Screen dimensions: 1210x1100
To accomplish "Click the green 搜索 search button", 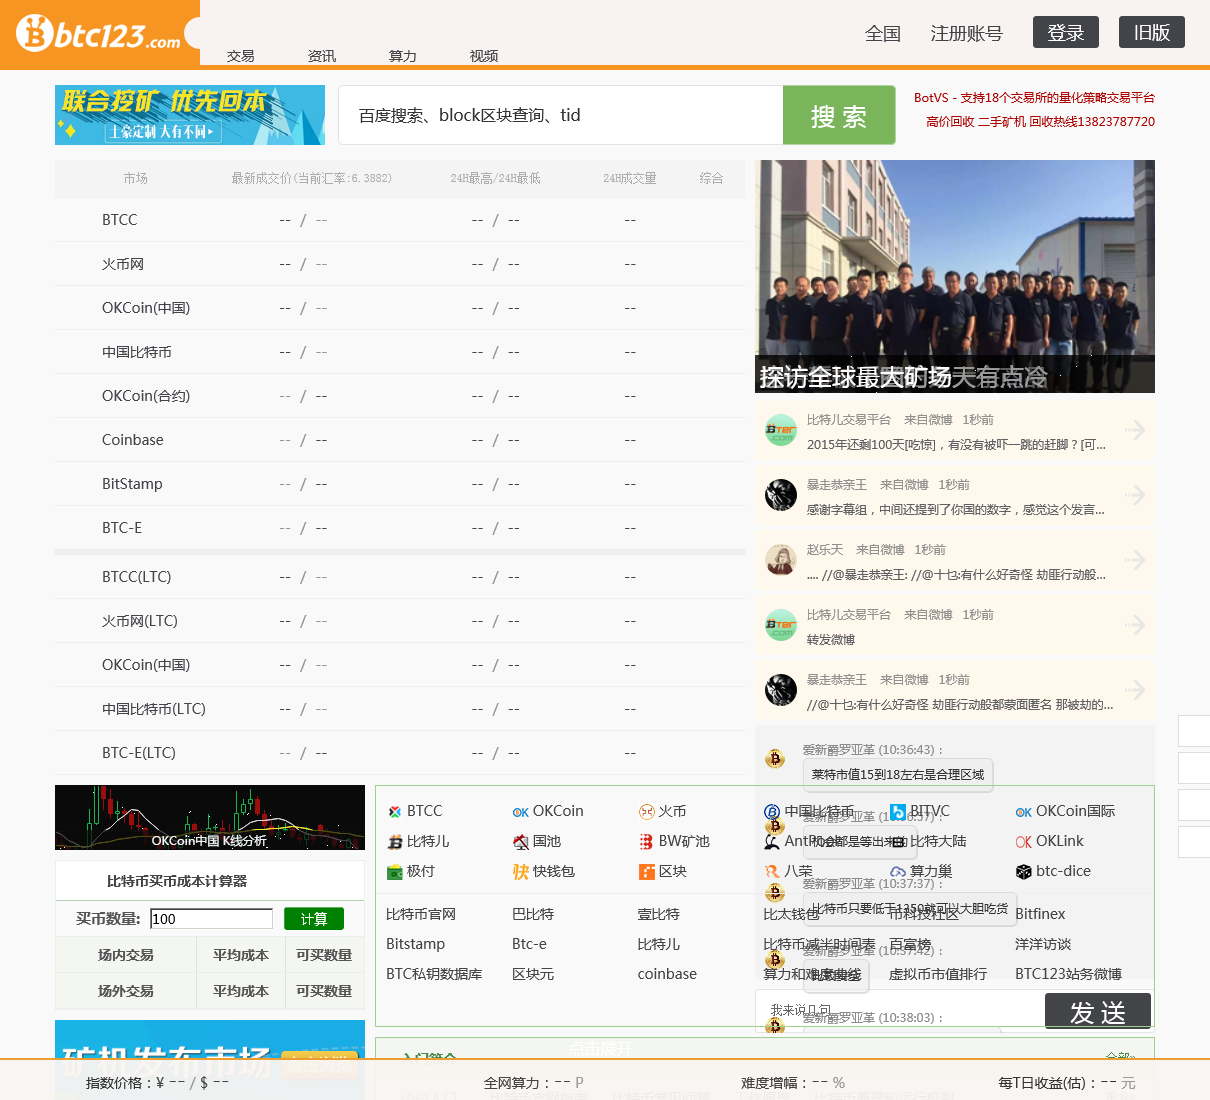I will point(839,116).
